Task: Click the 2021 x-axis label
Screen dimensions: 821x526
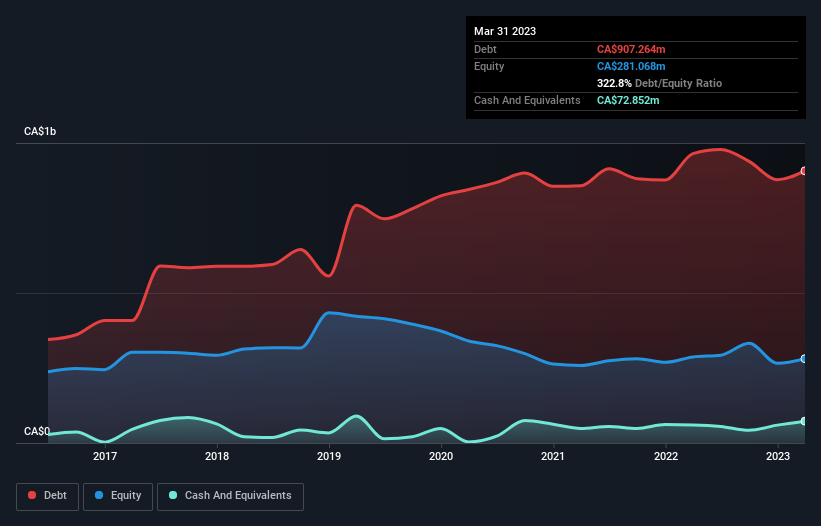Action: tap(553, 456)
